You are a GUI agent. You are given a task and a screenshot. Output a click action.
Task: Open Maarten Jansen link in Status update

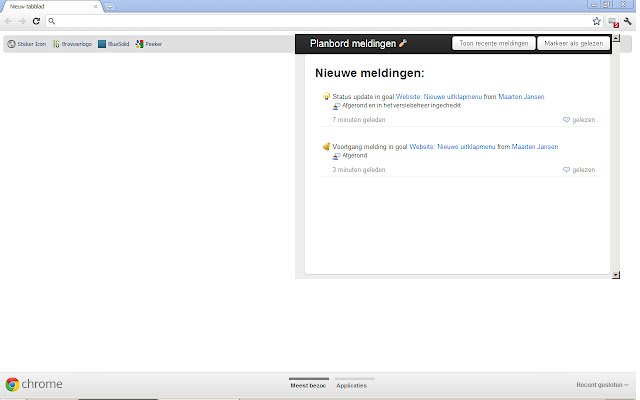click(521, 97)
